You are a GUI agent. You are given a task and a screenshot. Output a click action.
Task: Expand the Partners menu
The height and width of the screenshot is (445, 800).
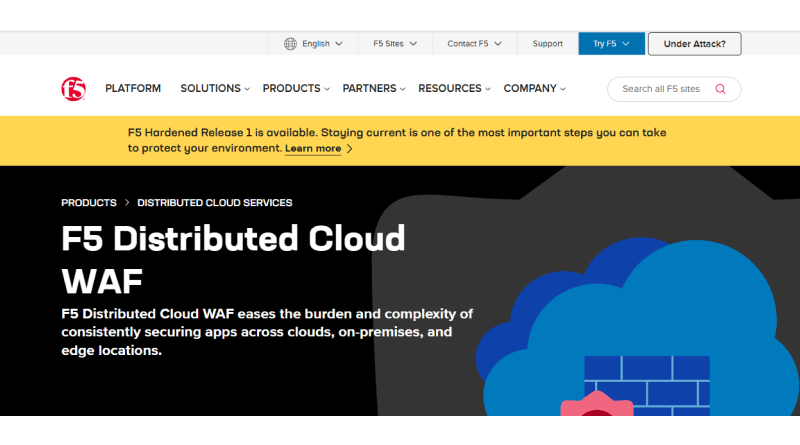(373, 89)
